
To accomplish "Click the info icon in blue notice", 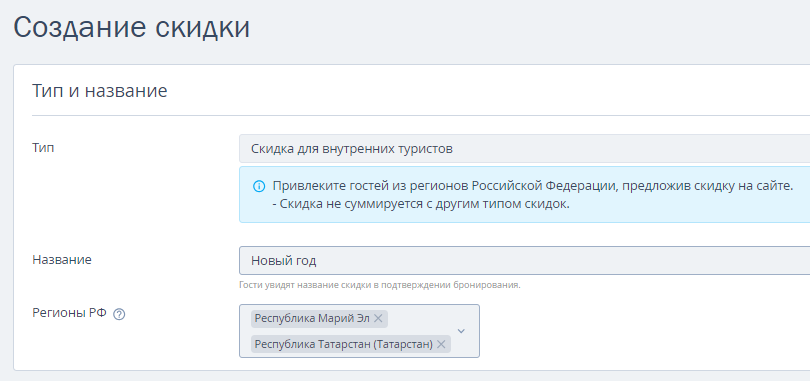I will (x=259, y=186).
